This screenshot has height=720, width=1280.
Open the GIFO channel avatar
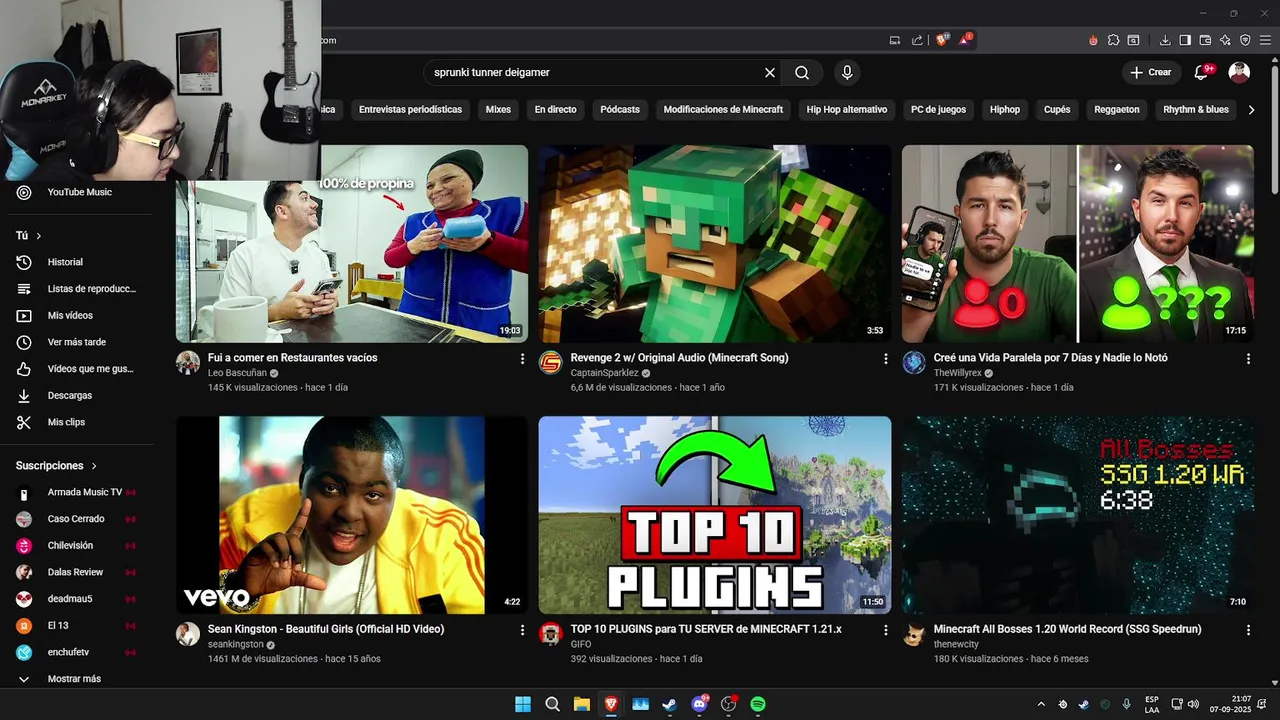(x=550, y=634)
